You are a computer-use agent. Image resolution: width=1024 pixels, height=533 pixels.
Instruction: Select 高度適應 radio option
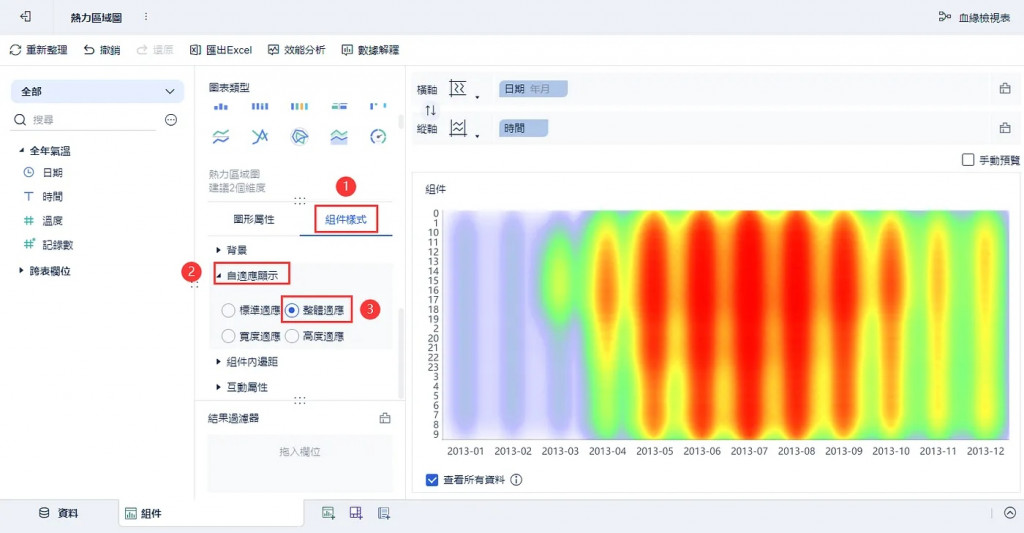pos(292,336)
